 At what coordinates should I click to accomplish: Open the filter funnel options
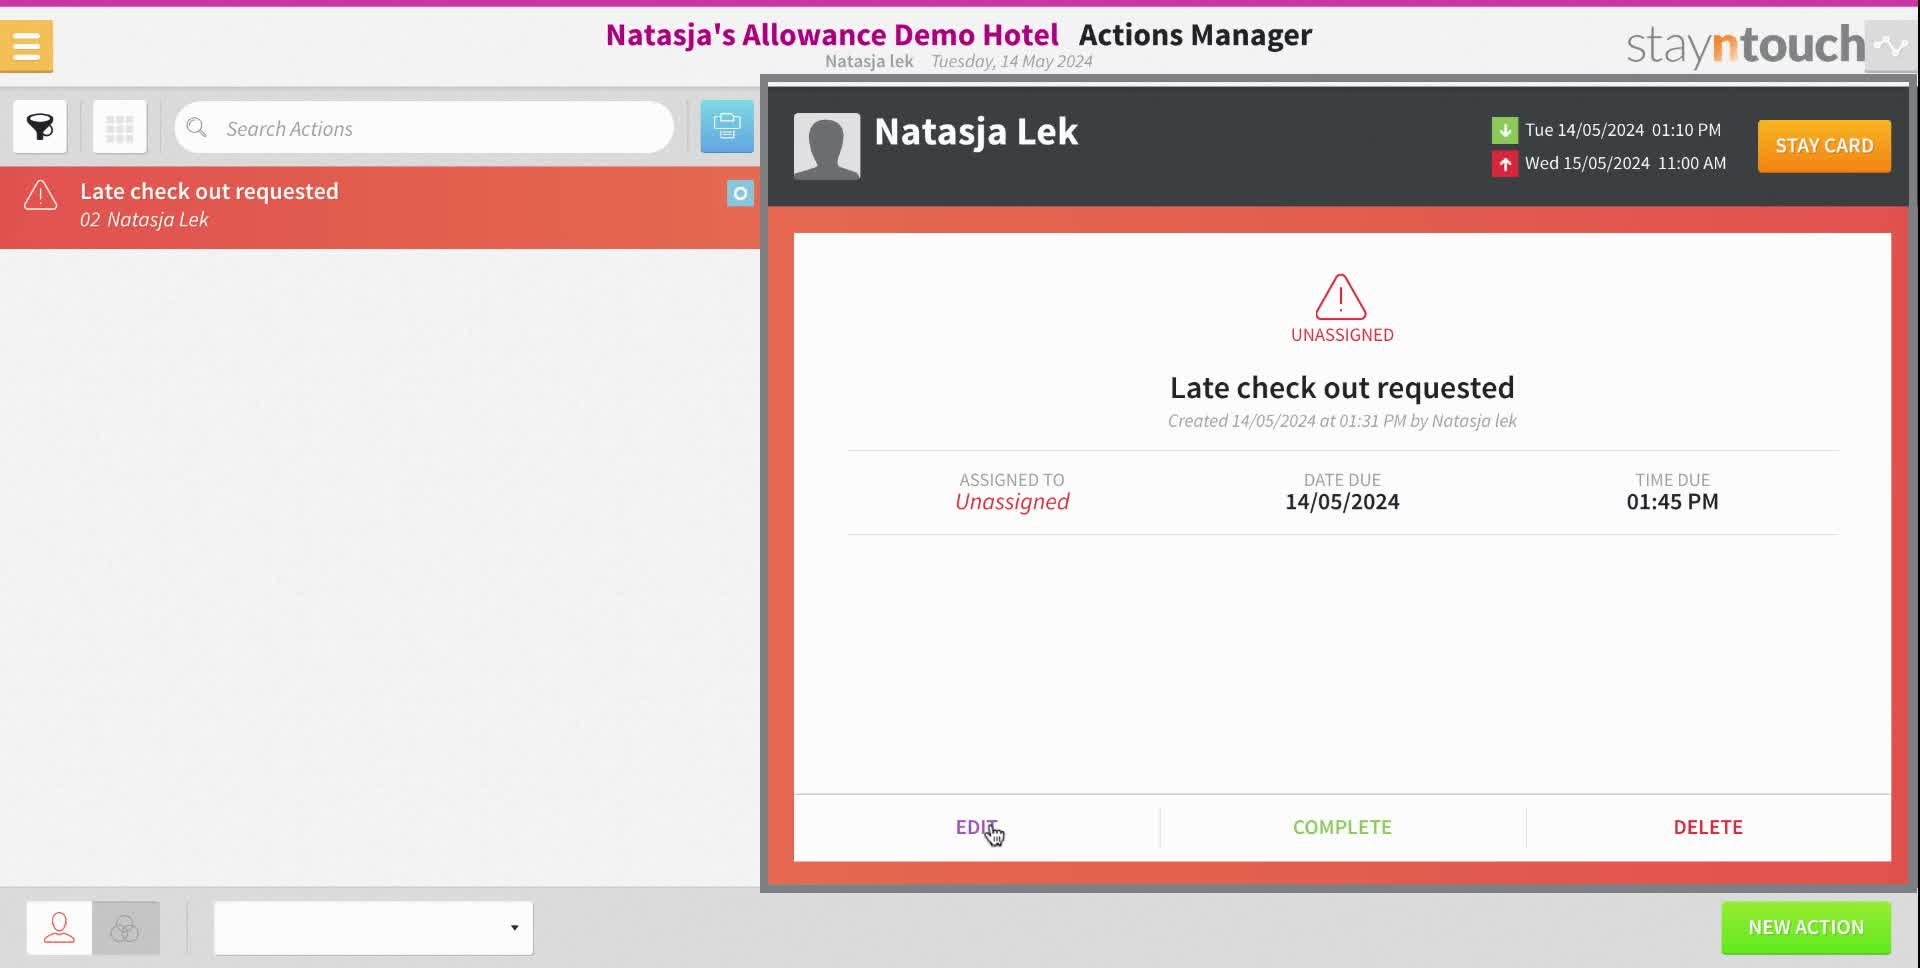click(40, 127)
